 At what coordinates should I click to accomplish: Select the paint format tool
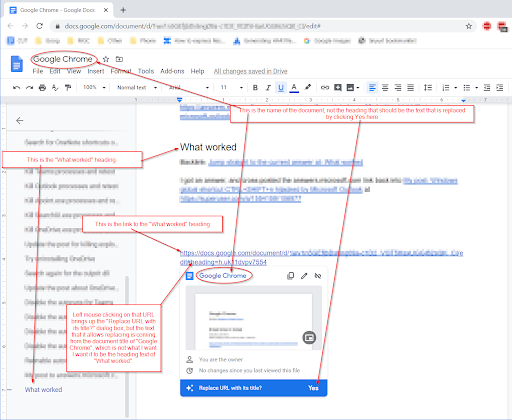pos(68,88)
